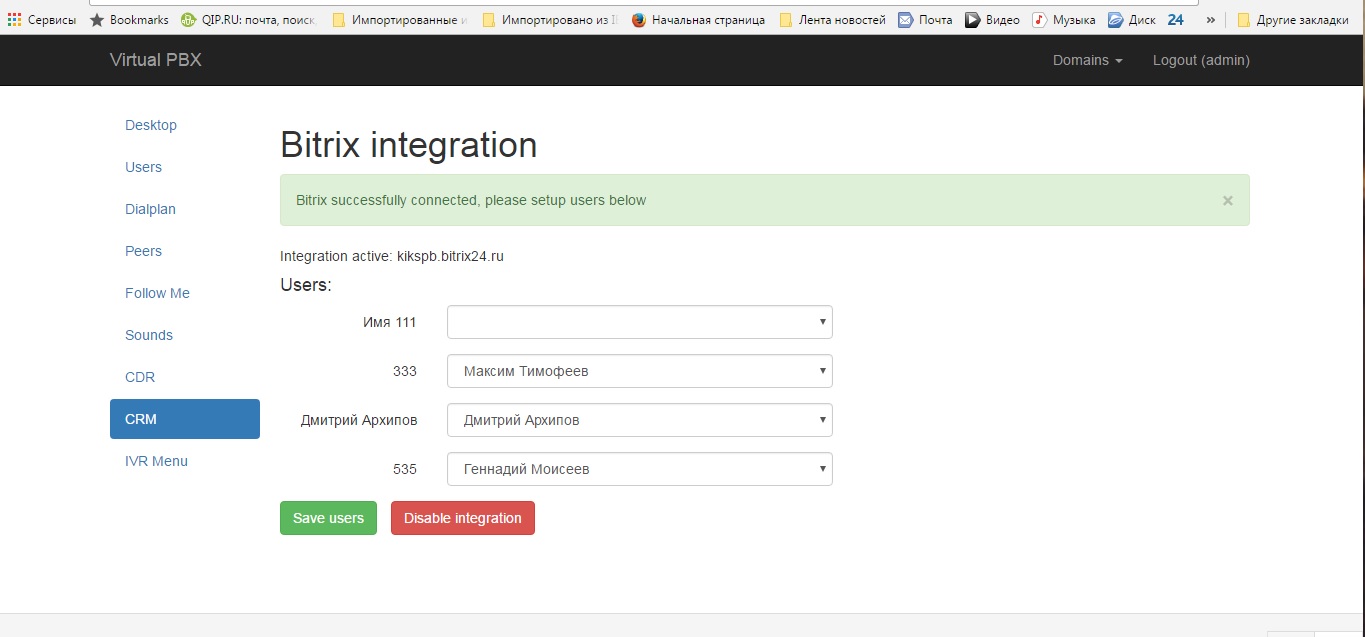
Task: Open the Музыка bookmark icon
Action: click(x=1039, y=20)
